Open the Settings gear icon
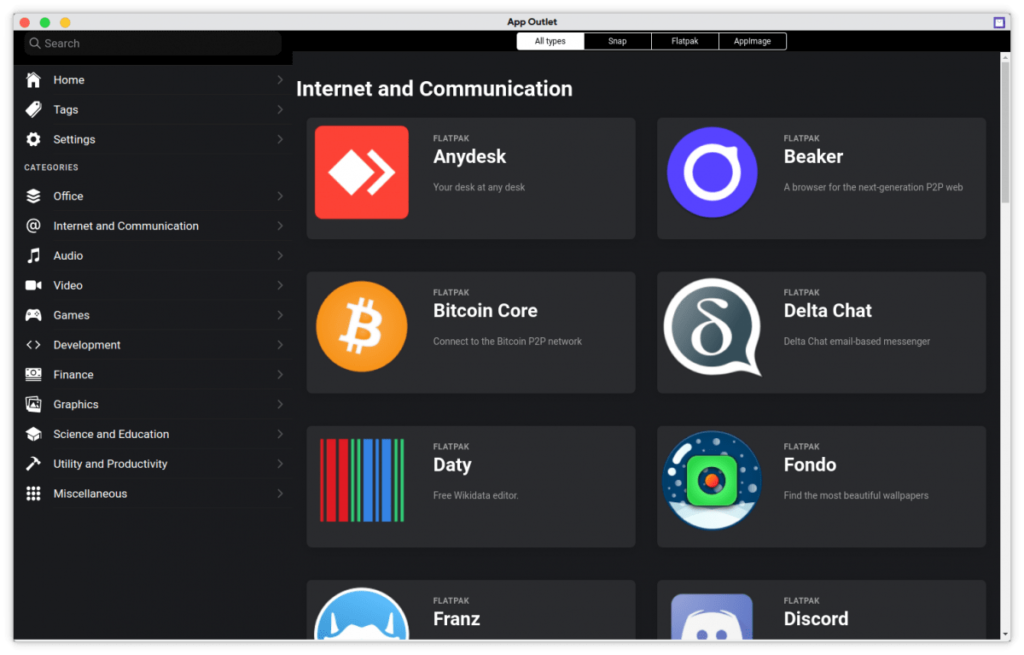The height and width of the screenshot is (655, 1024). (33, 139)
